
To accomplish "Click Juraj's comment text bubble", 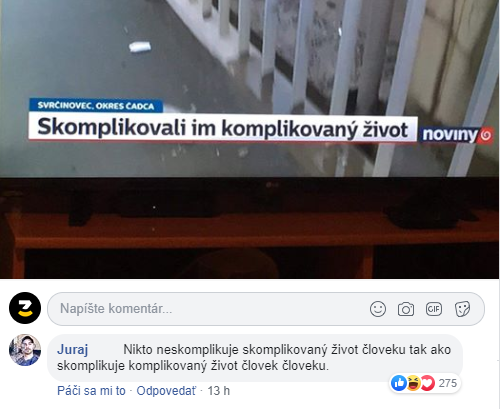I will [255, 358].
